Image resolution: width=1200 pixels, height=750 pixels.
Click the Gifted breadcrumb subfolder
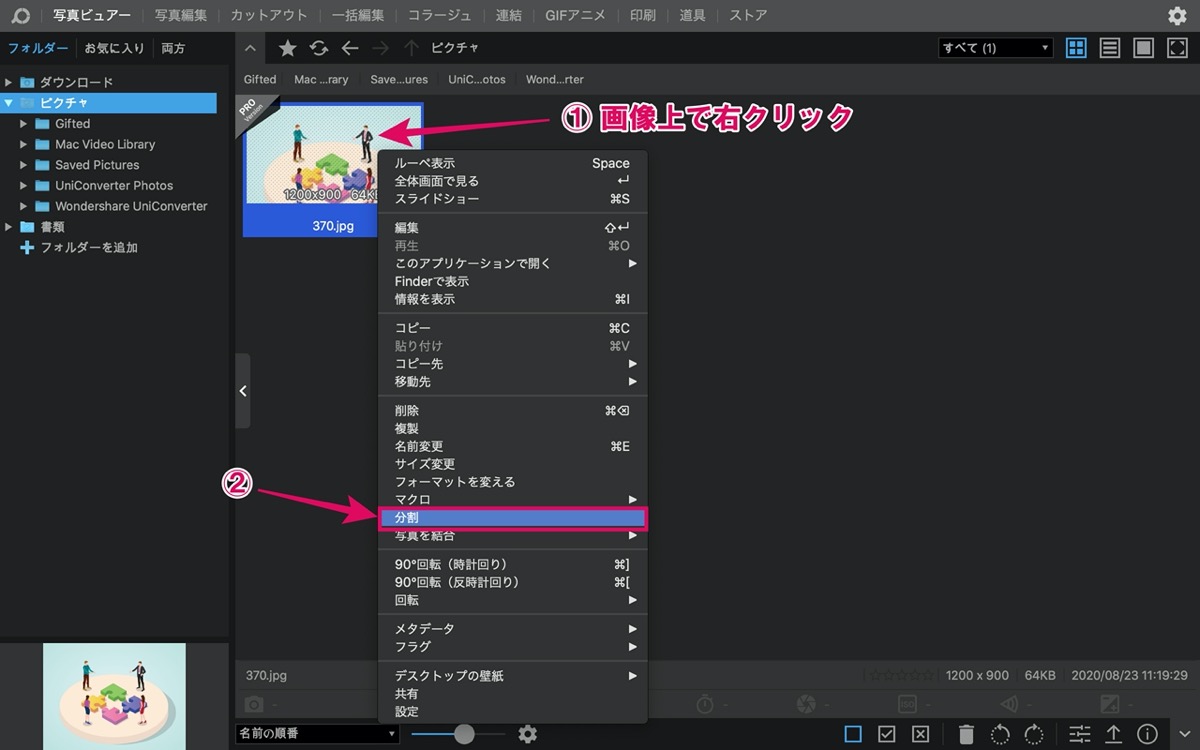click(260, 79)
